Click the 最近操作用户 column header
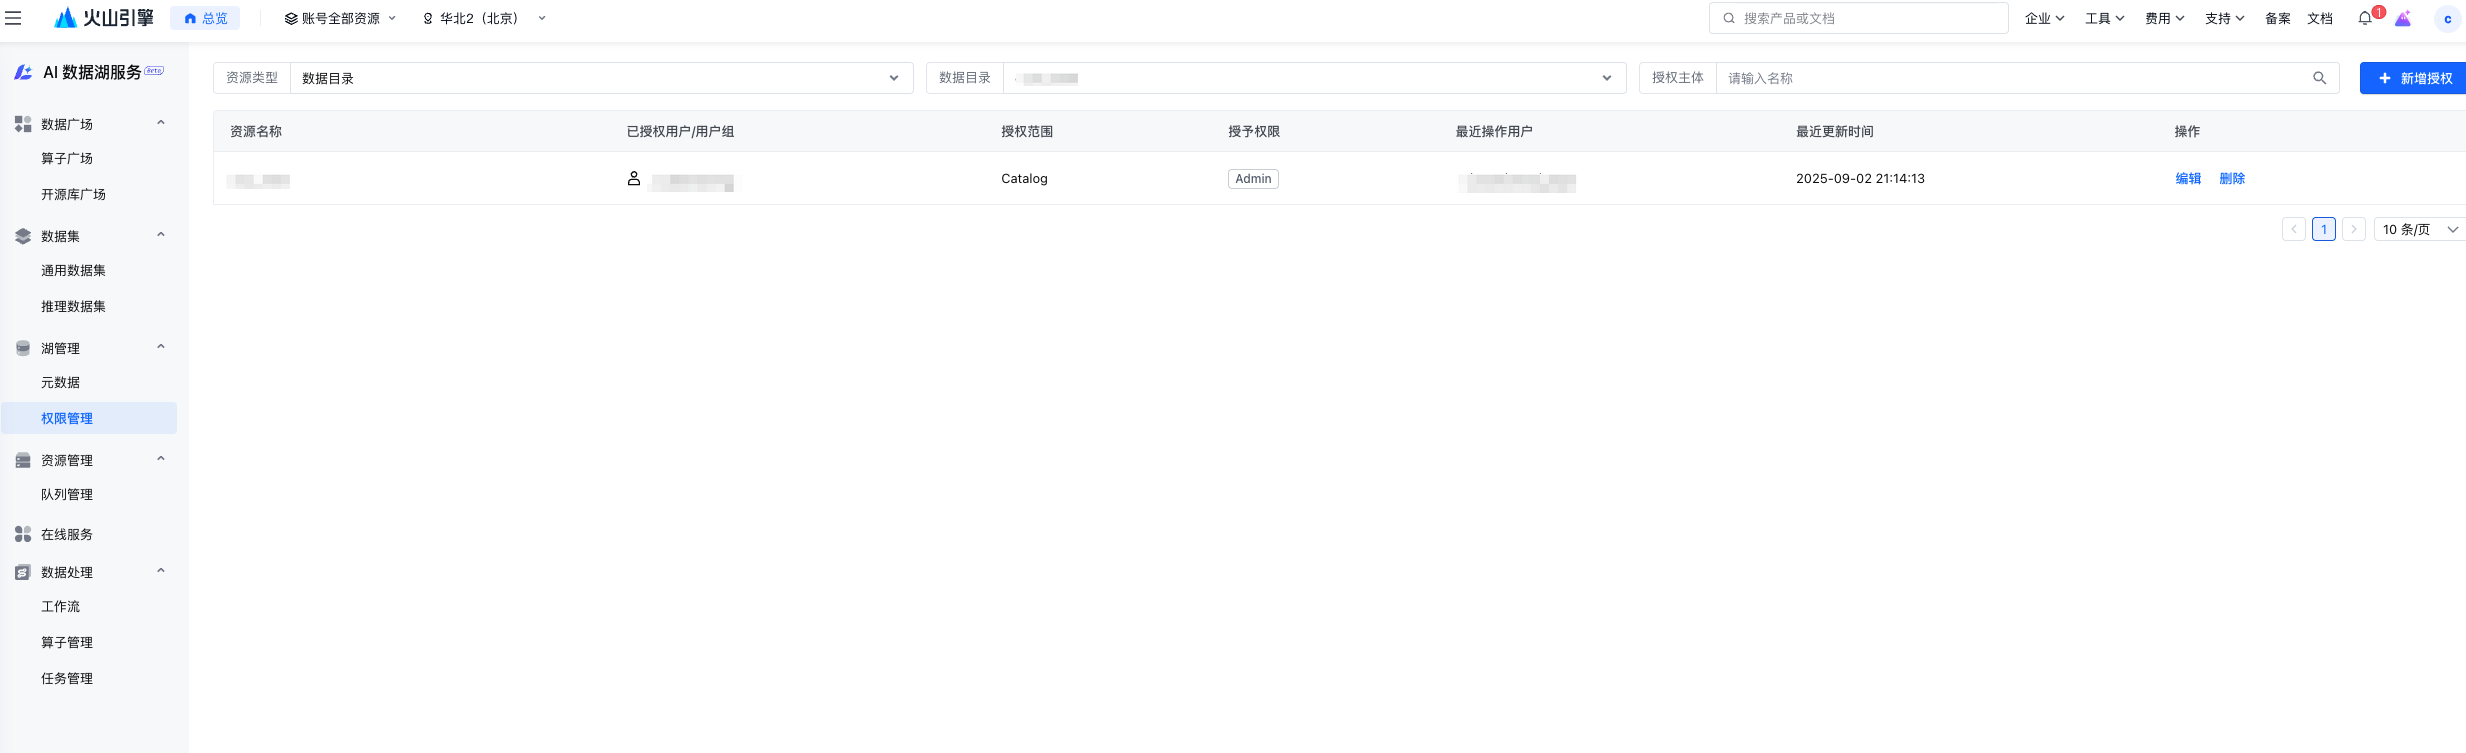The height and width of the screenshot is (753, 2466). pos(1494,131)
